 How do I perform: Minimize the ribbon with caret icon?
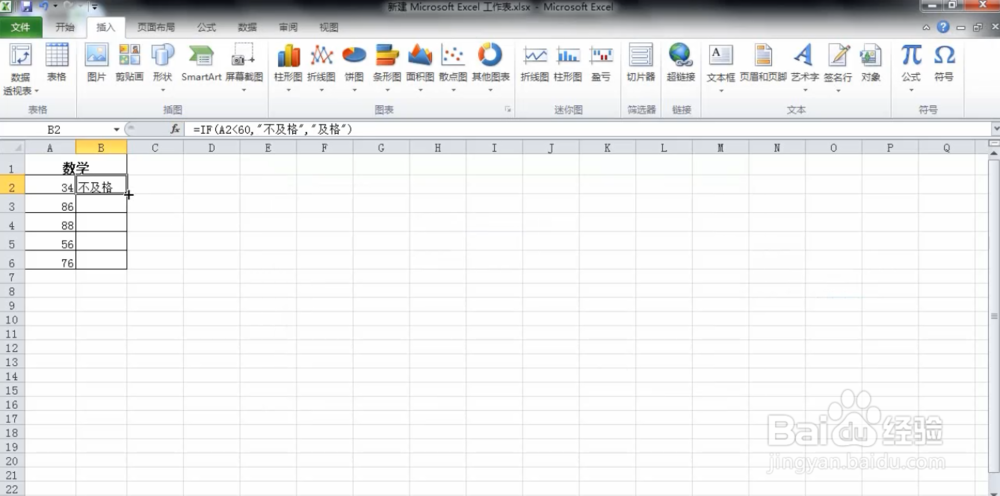(927, 27)
